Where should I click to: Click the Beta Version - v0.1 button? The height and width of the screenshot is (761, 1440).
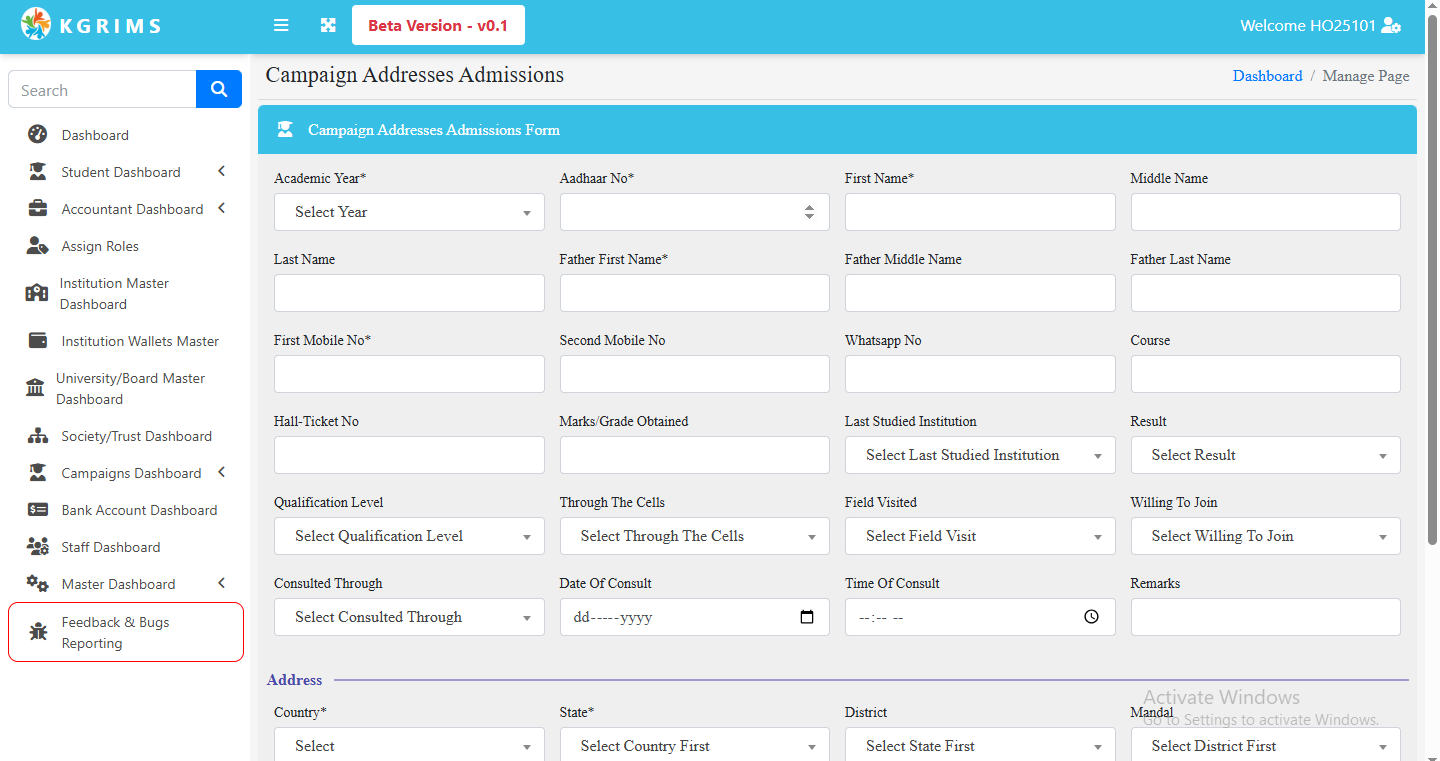tap(438, 26)
